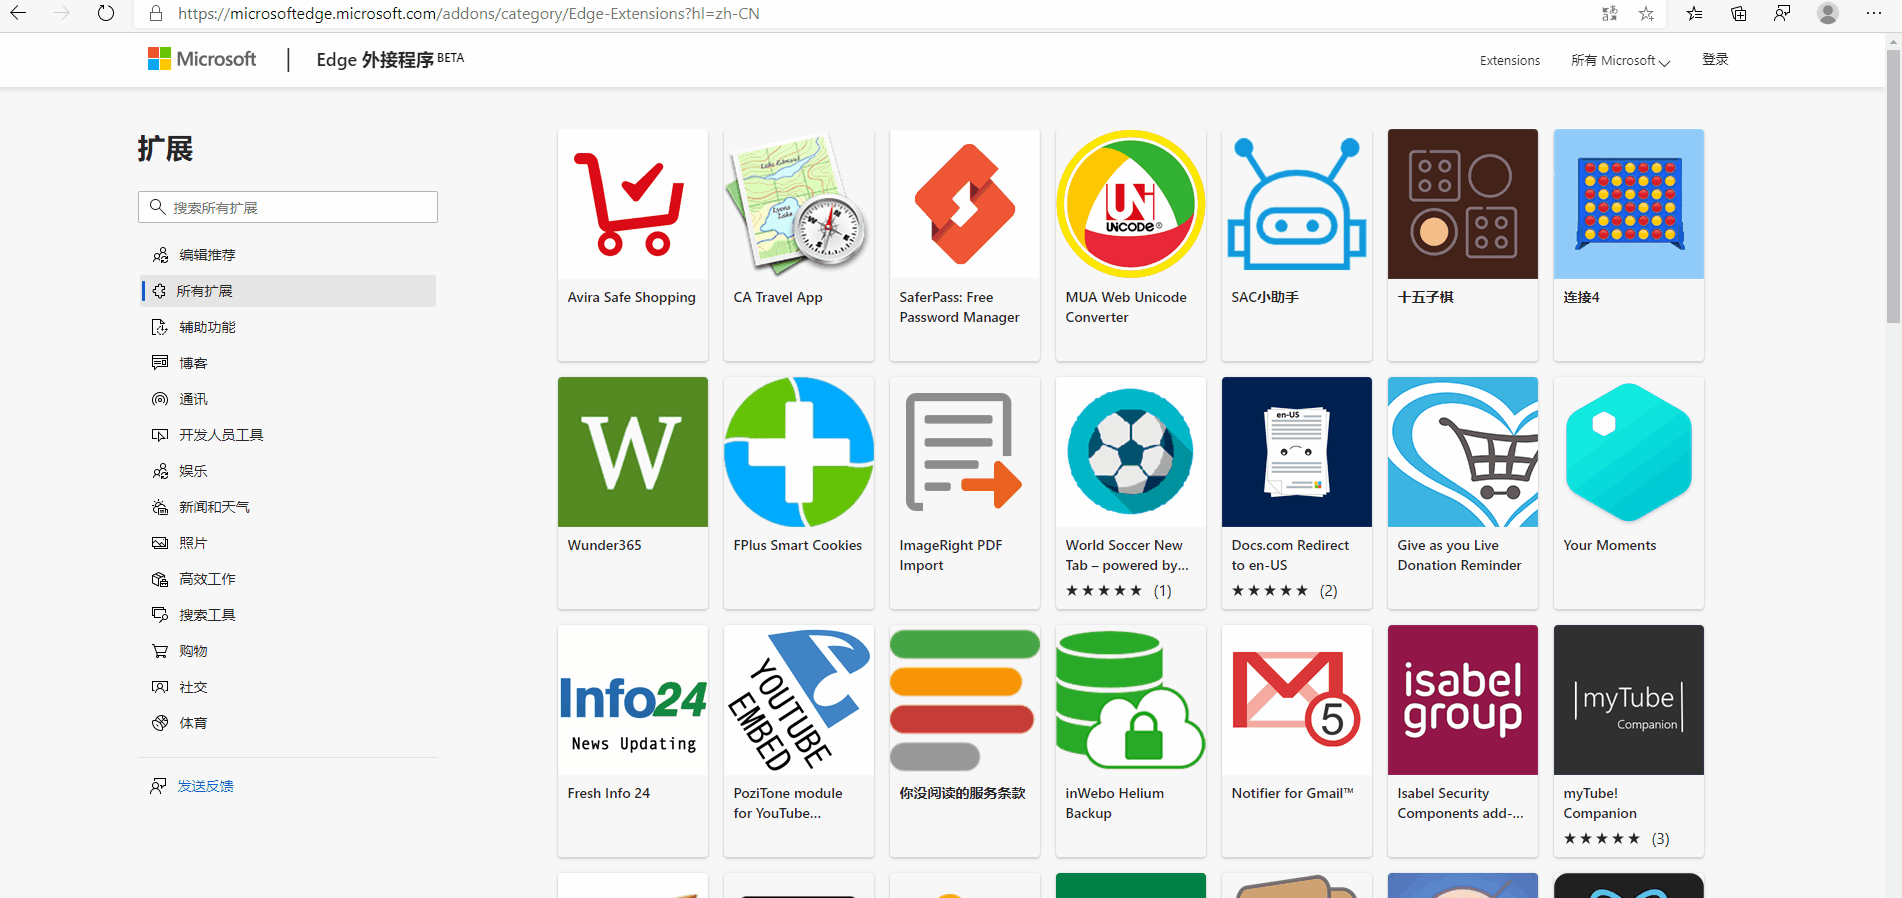Open the SAC小助手 robot icon
This screenshot has width=1902, height=898.
point(1296,204)
